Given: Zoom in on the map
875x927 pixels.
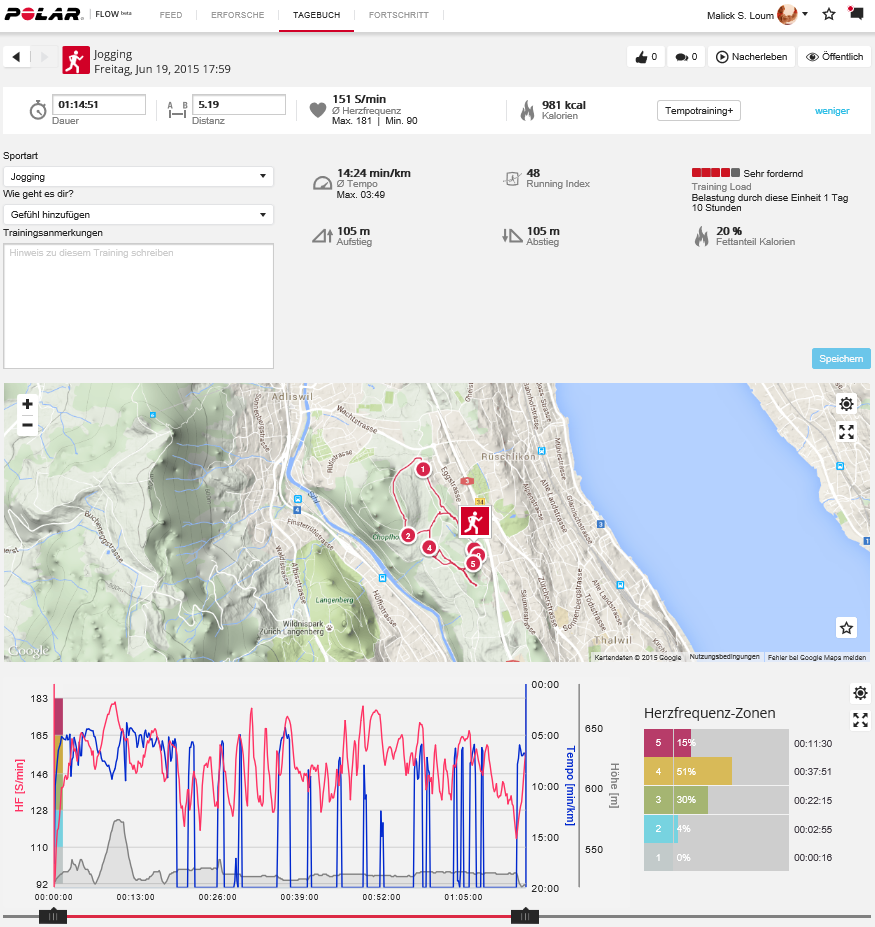Looking at the screenshot, I should (27, 404).
